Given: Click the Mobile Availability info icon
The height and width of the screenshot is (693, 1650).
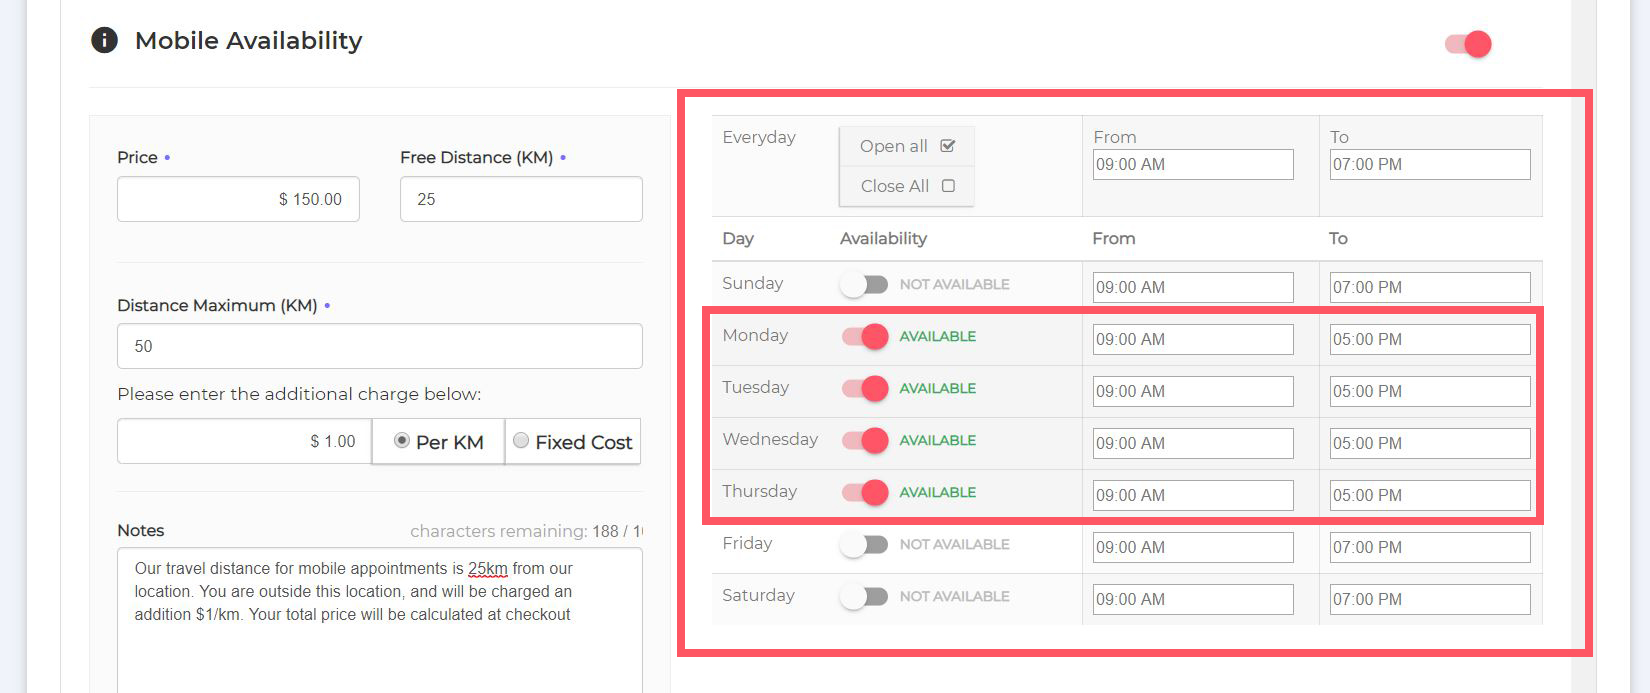Looking at the screenshot, I should click(x=104, y=40).
